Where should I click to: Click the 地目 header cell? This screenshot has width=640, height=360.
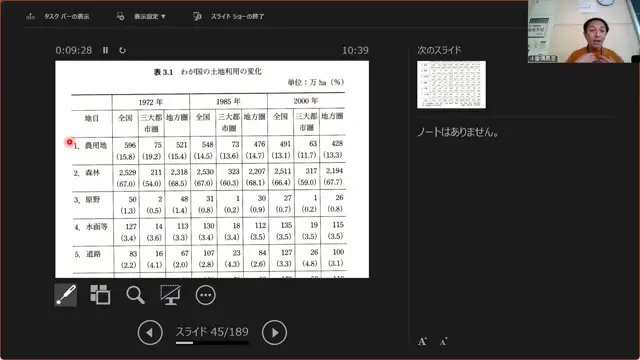[x=92, y=118]
